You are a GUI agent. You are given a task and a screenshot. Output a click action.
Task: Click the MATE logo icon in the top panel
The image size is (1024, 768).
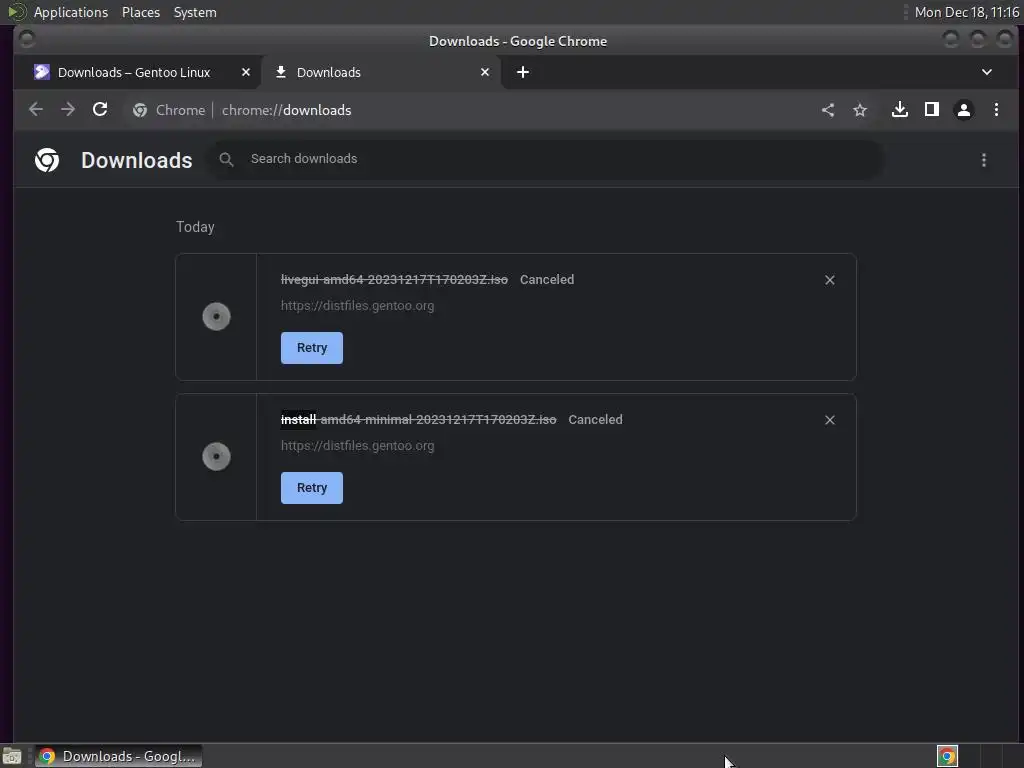(16, 12)
